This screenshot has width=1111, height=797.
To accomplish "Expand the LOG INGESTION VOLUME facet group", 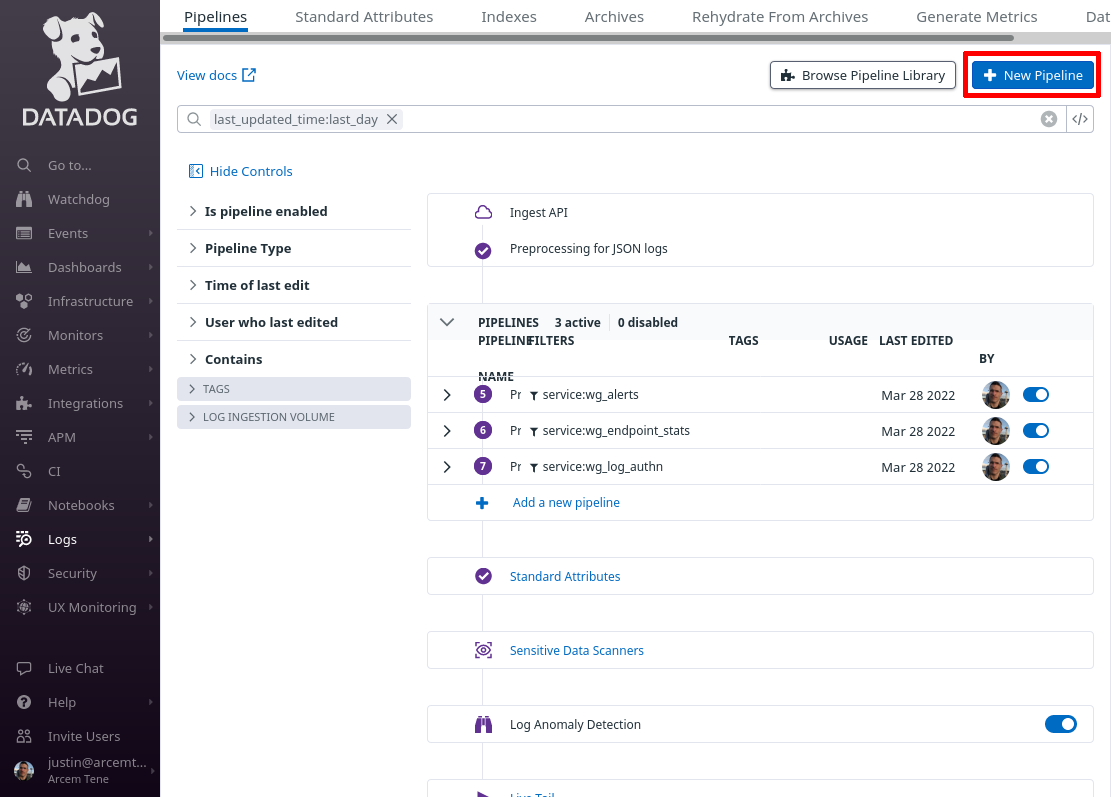I will point(294,417).
